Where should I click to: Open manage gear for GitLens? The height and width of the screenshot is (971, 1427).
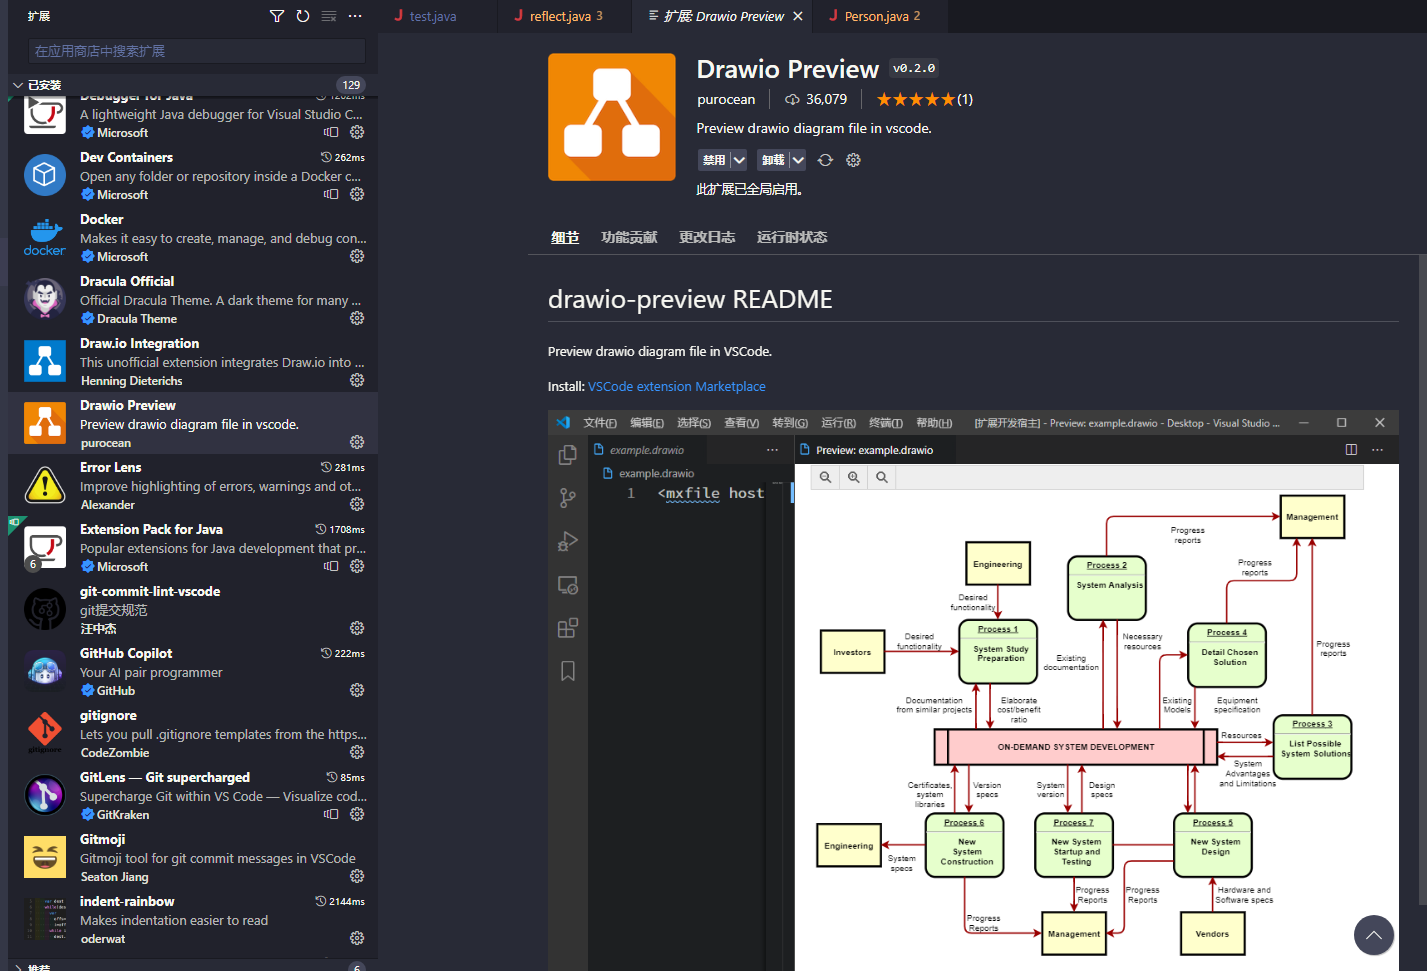(357, 814)
